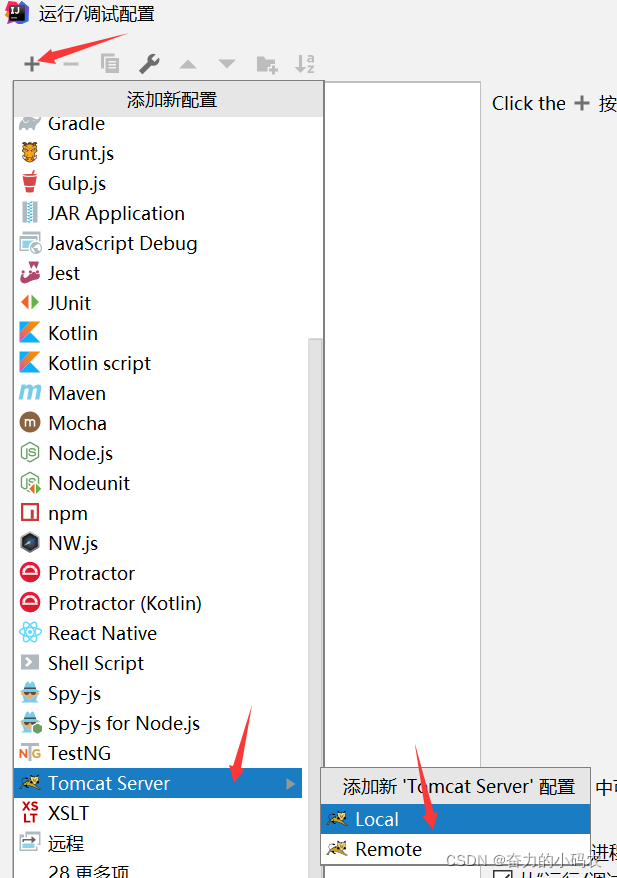Click the move into new folder icon
This screenshot has height=878, width=617.
click(266, 64)
